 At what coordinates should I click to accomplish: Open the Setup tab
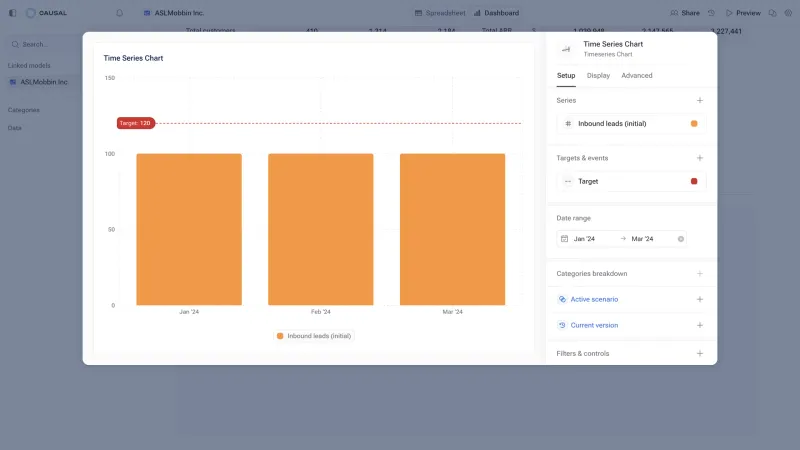pyautogui.click(x=566, y=76)
